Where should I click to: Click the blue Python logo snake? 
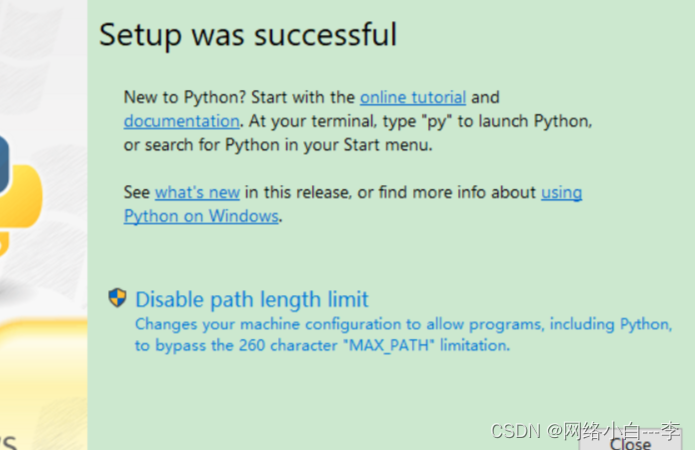[x=4, y=165]
